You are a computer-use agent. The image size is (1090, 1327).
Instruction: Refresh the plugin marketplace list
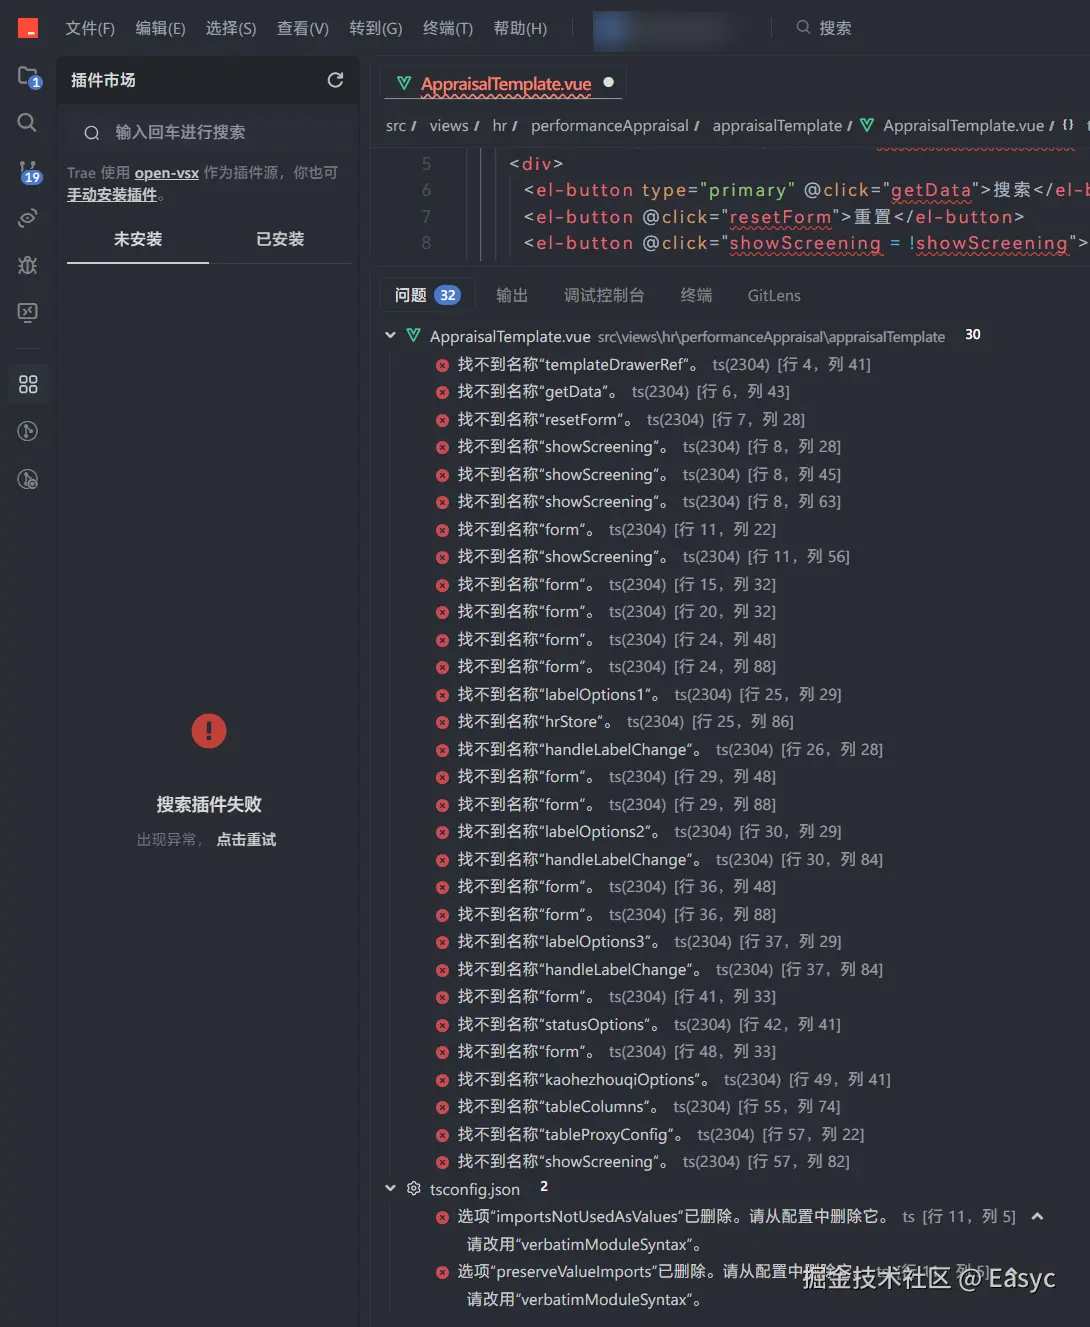click(335, 80)
